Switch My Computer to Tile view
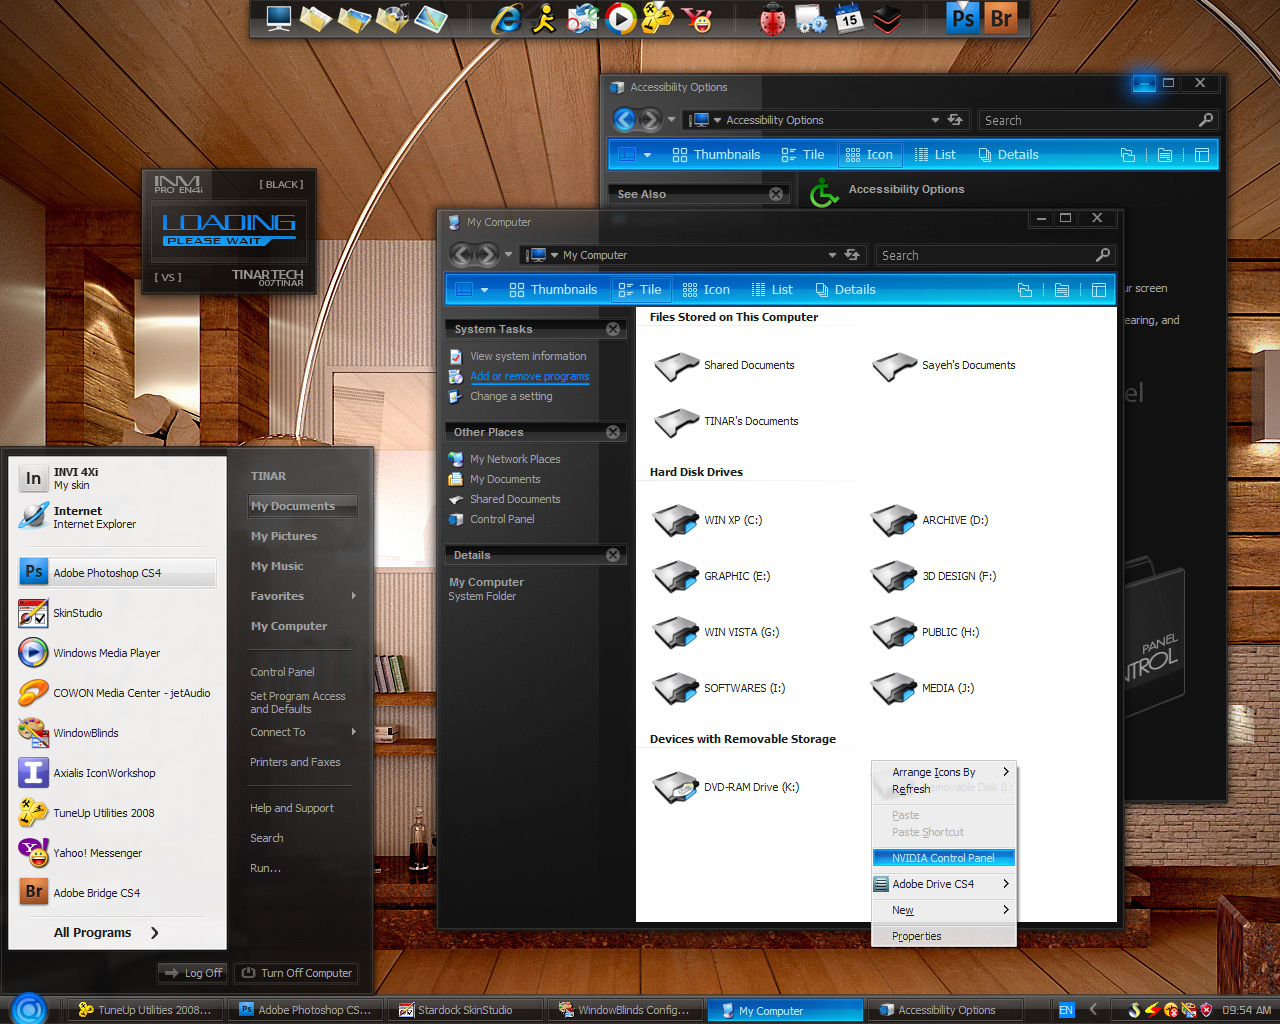Image resolution: width=1280 pixels, height=1024 pixels. click(x=640, y=290)
